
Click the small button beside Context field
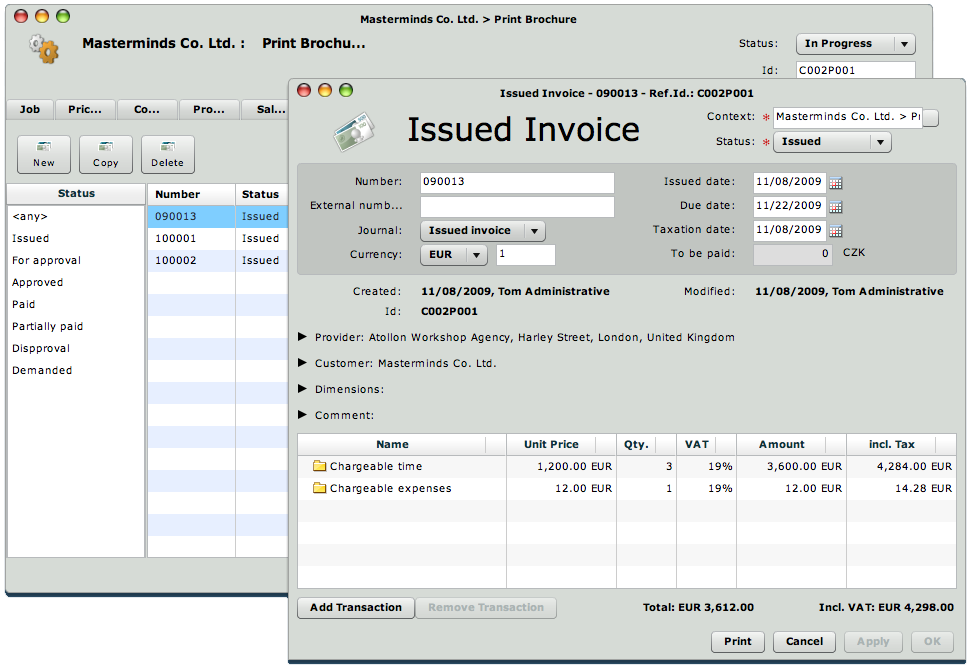[x=930, y=118]
